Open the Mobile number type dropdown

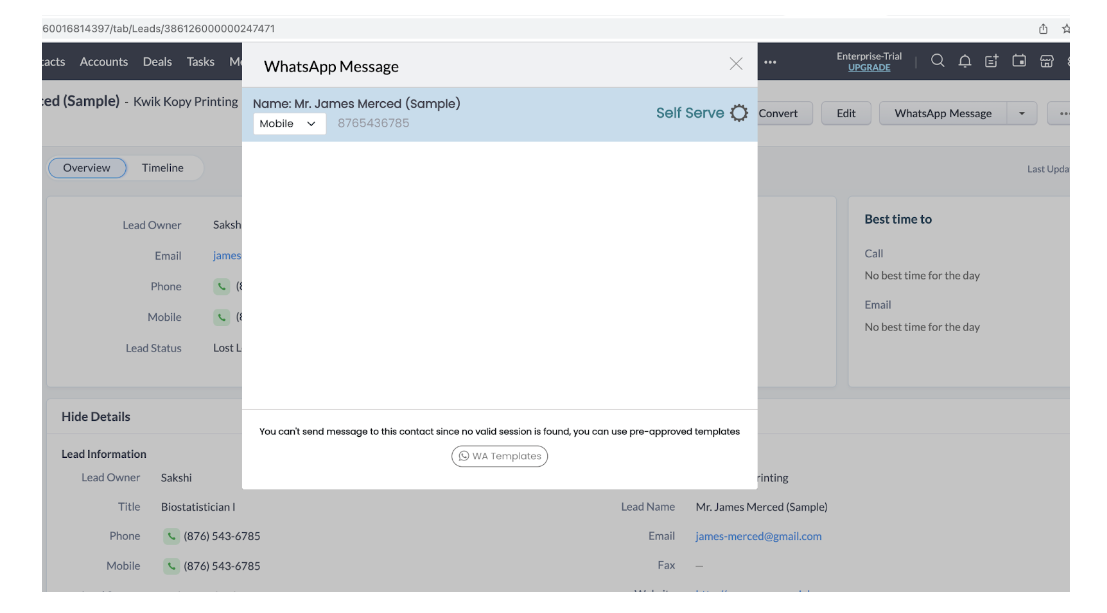pos(289,124)
